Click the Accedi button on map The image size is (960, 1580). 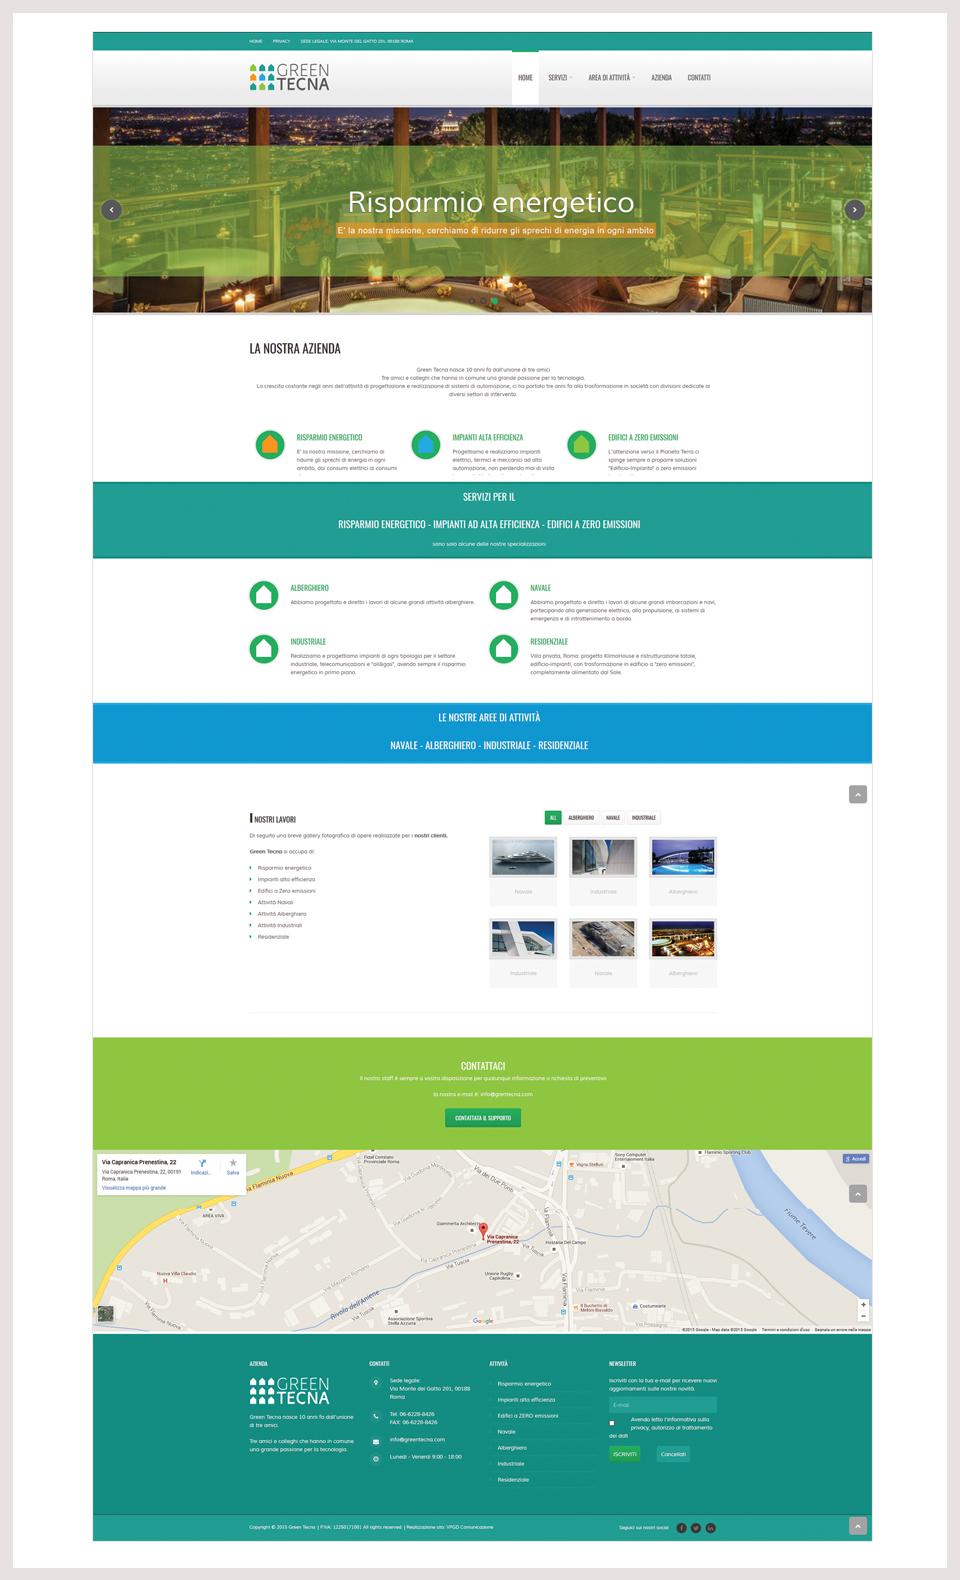(x=855, y=1159)
